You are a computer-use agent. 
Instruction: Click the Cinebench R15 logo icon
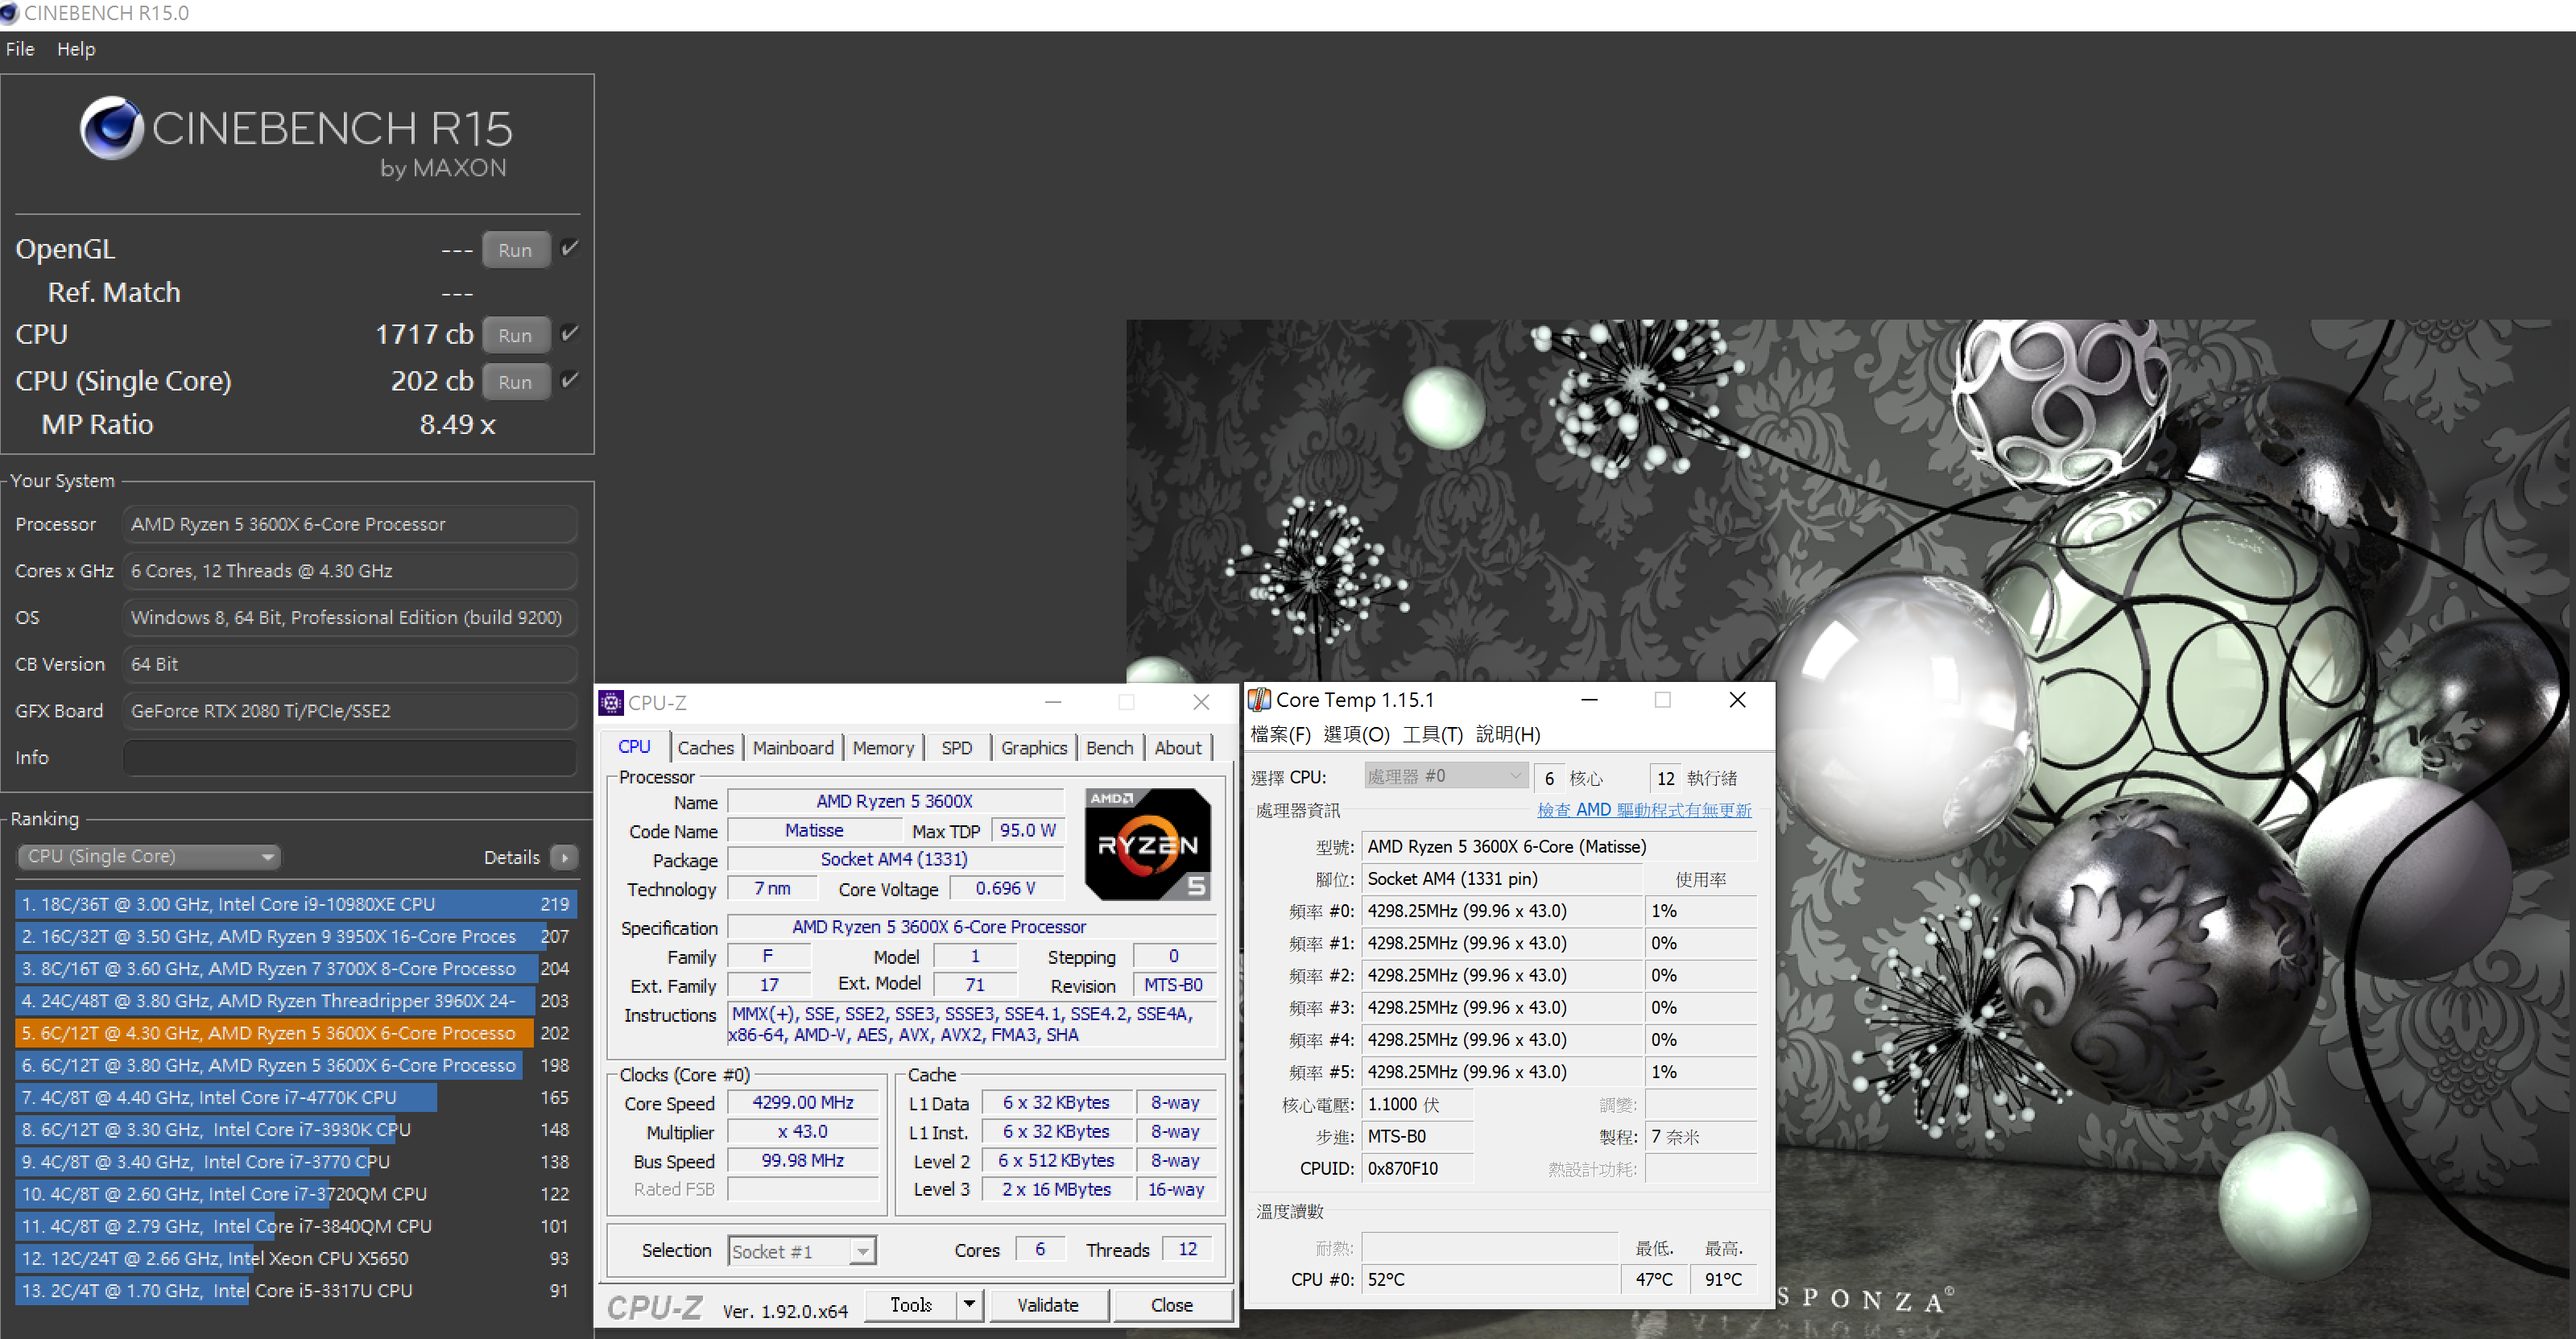click(x=111, y=128)
